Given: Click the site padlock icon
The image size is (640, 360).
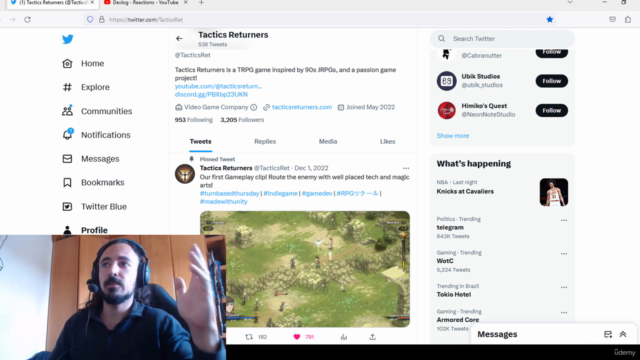Looking at the screenshot, I should tap(102, 20).
